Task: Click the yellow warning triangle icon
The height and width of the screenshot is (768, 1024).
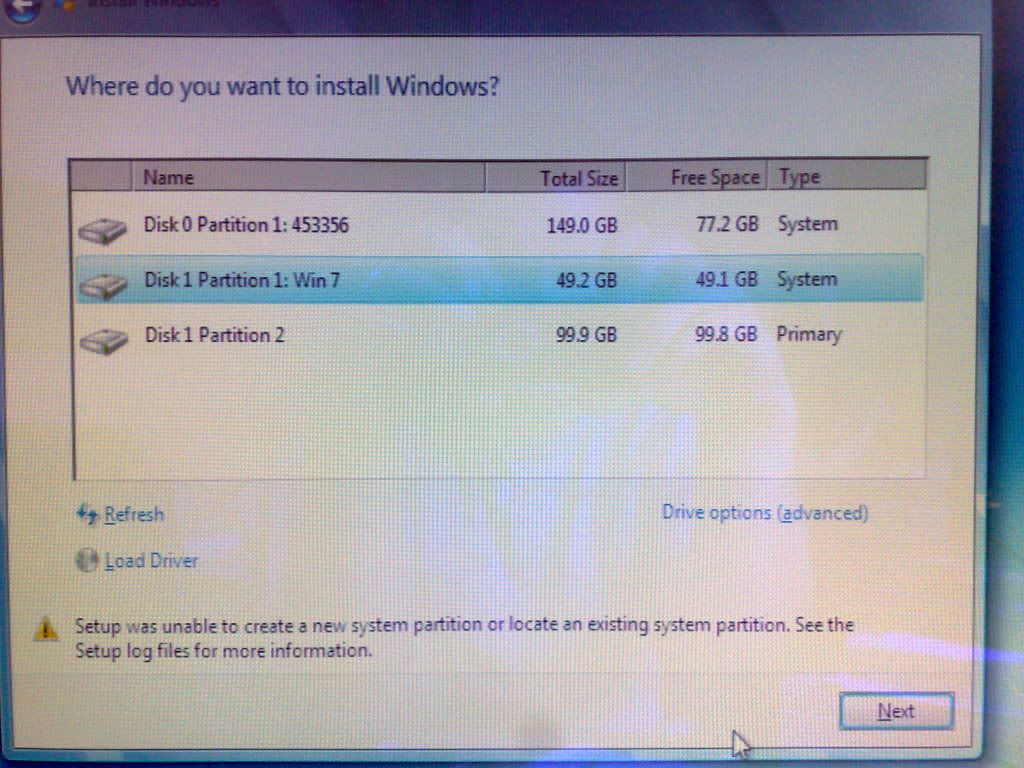Action: pyautogui.click(x=45, y=628)
